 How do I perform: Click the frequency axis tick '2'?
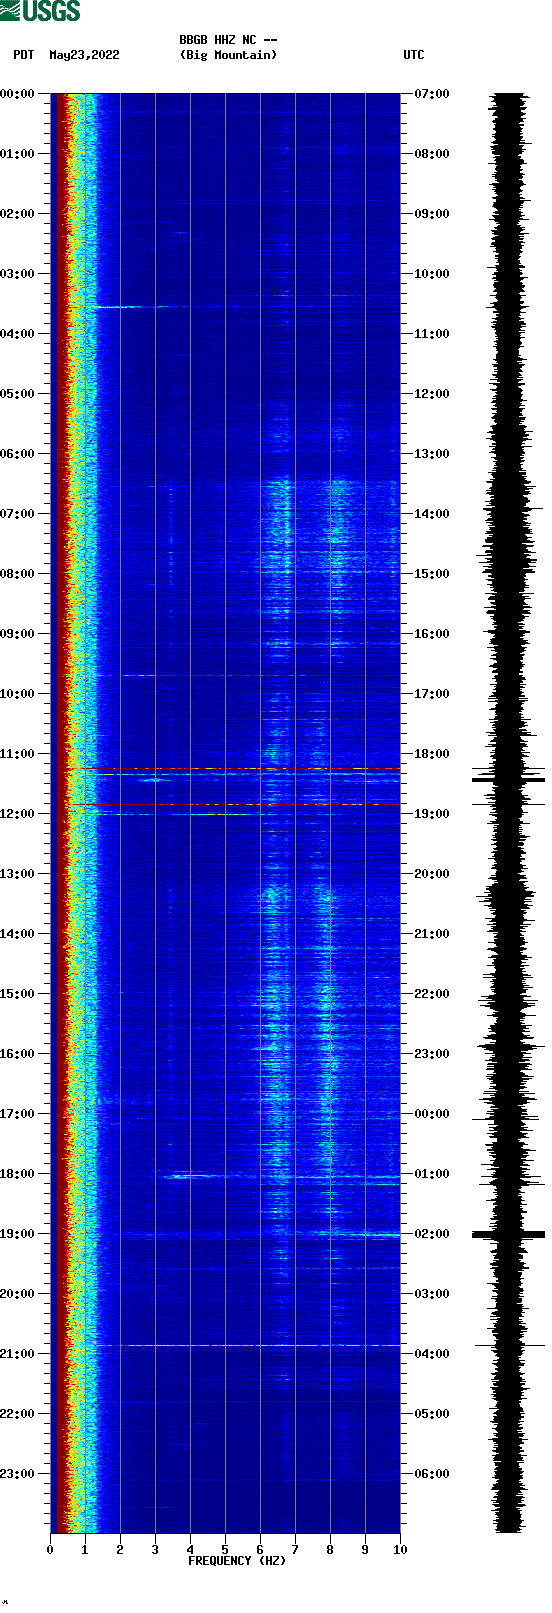(120, 1550)
